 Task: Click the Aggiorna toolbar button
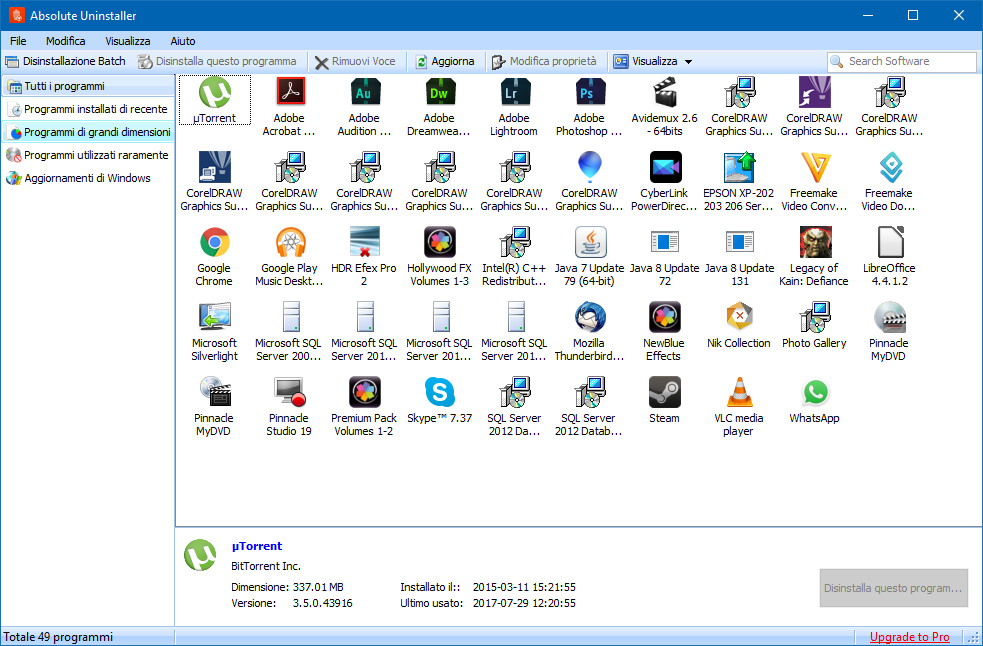(x=445, y=61)
